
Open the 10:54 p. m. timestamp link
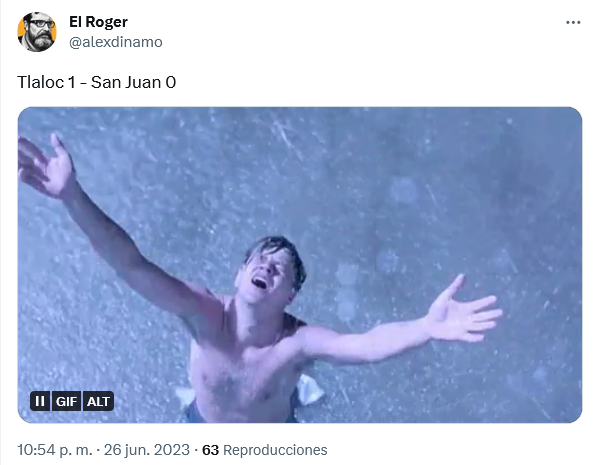pyautogui.click(x=55, y=450)
